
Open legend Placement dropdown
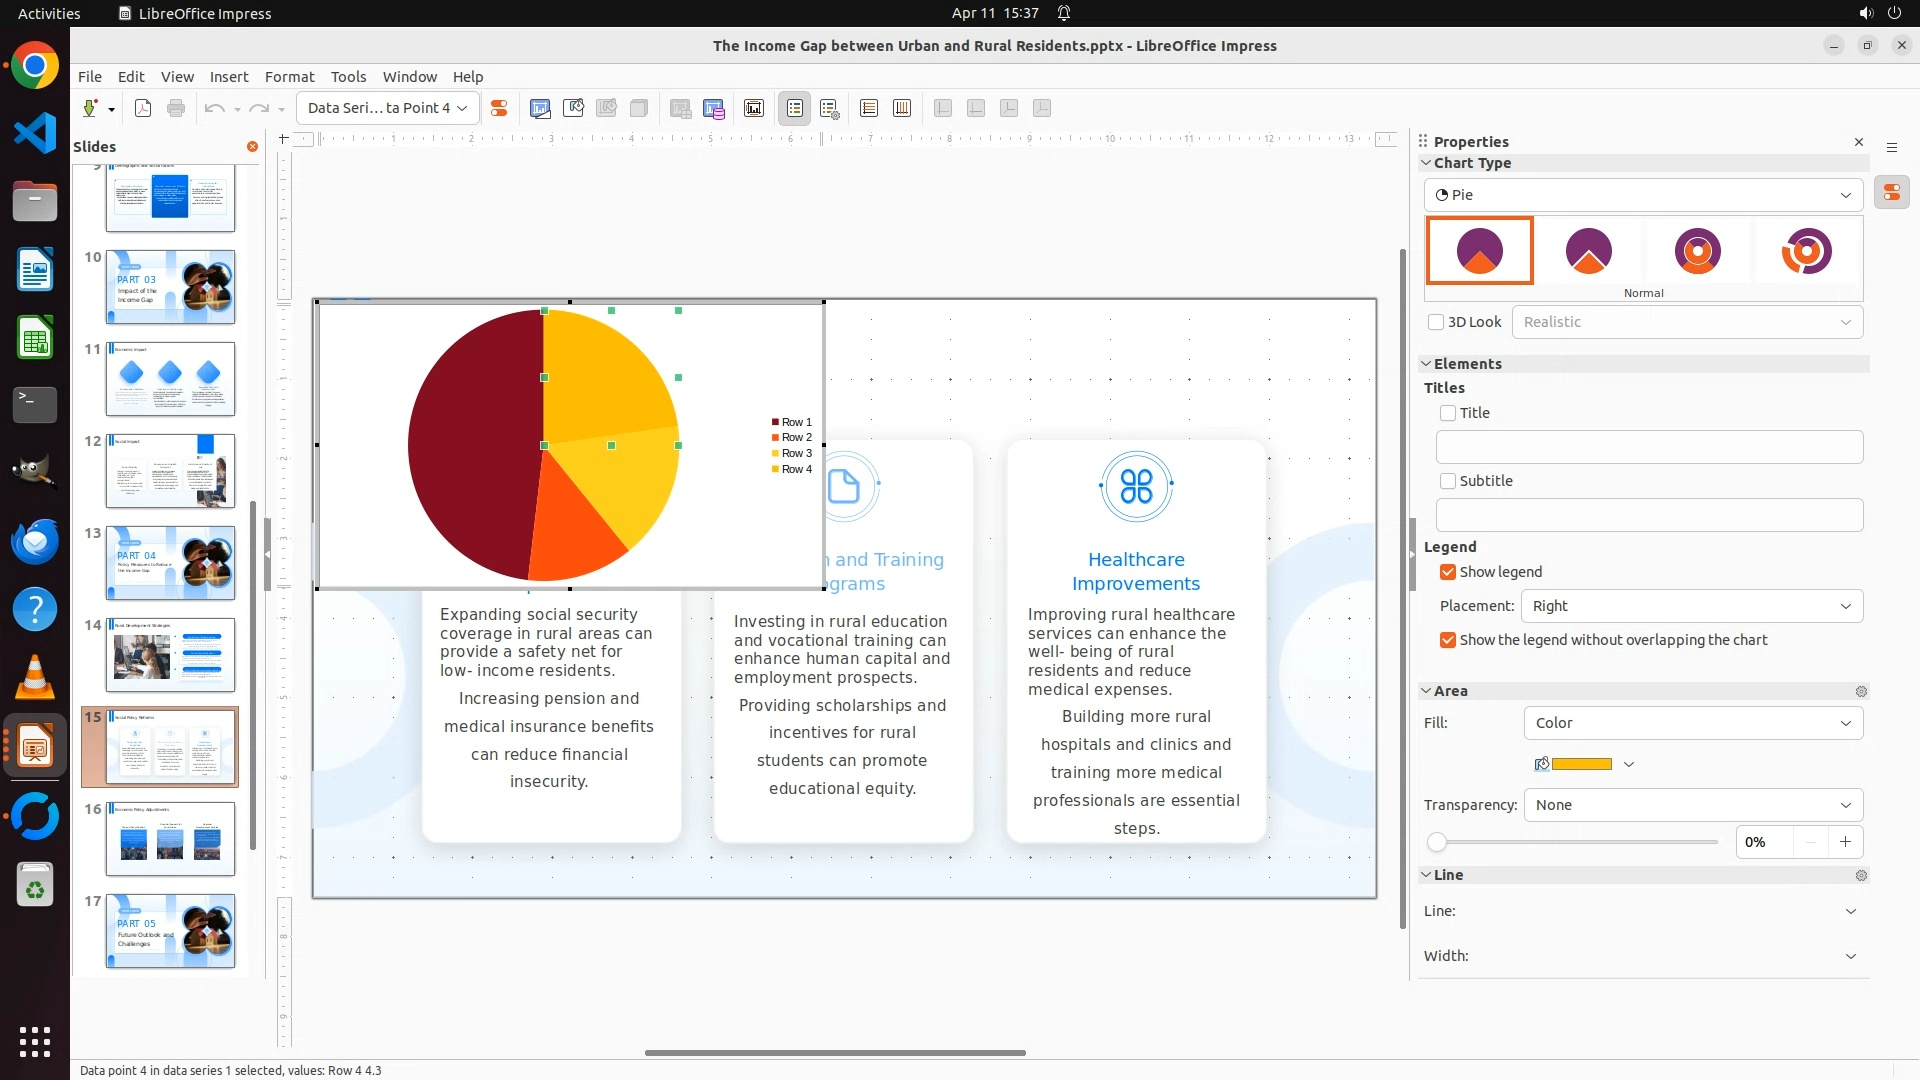pos(1692,606)
